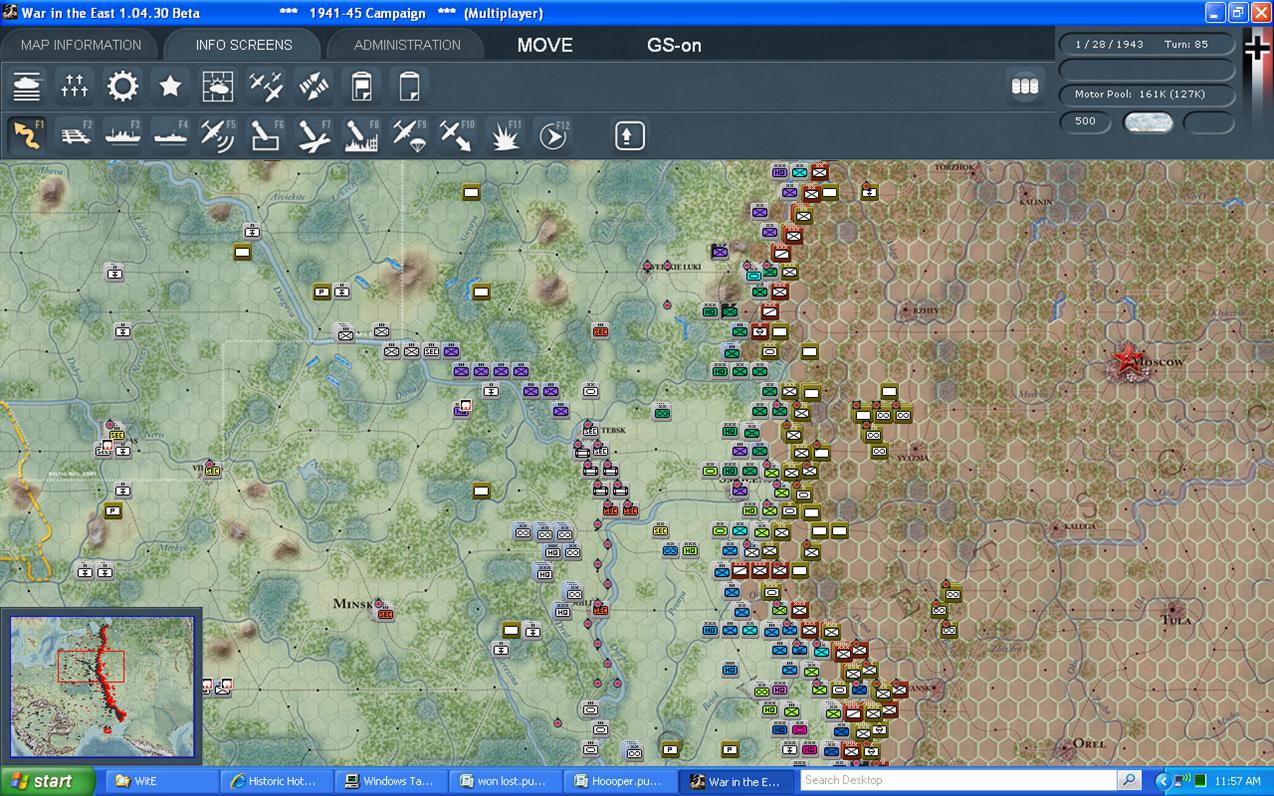Viewport: 1274px width, 796px height.
Task: Click the upward arrow box icon
Action: (629, 135)
